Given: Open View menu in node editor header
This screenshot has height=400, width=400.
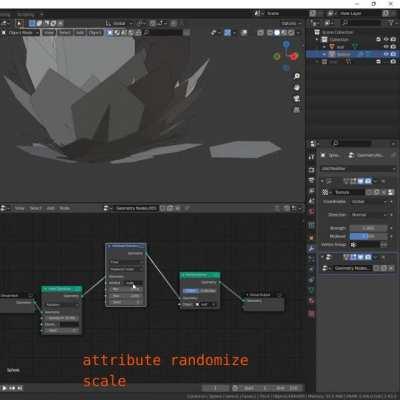Looking at the screenshot, I should point(19,208).
